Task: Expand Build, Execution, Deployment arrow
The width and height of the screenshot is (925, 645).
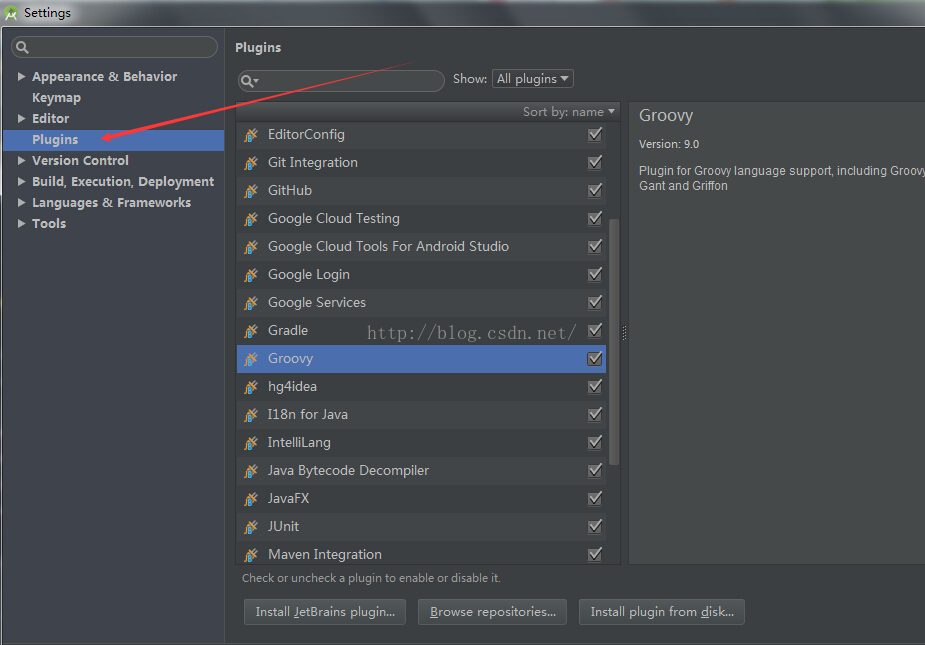Action: tap(21, 182)
